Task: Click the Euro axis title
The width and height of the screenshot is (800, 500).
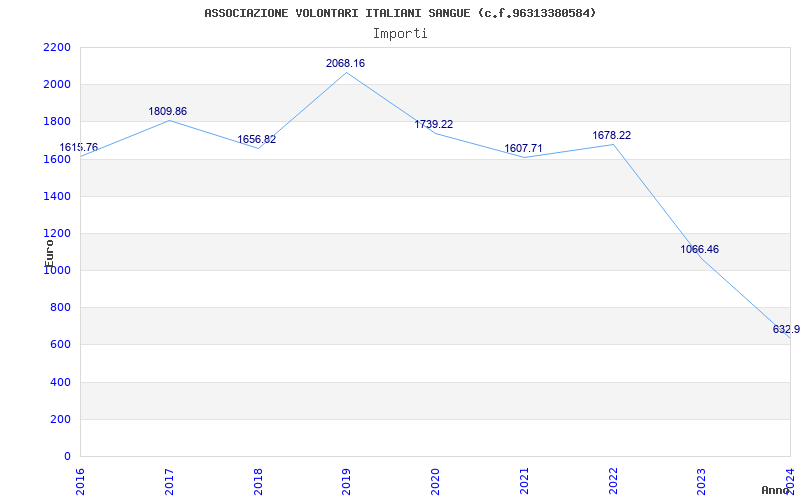Action: click(x=49, y=253)
